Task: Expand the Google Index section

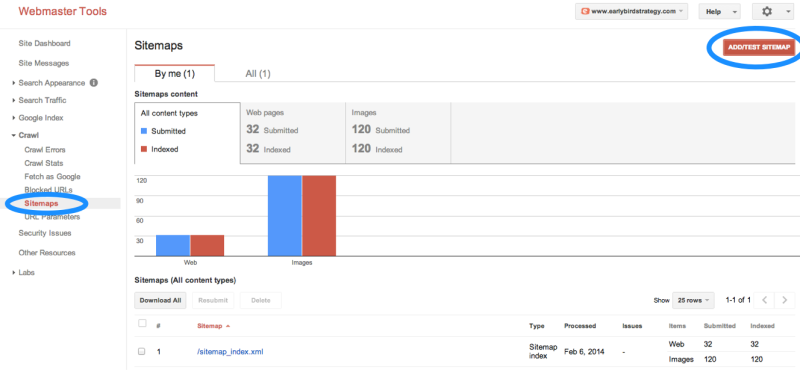Action: click(14, 118)
